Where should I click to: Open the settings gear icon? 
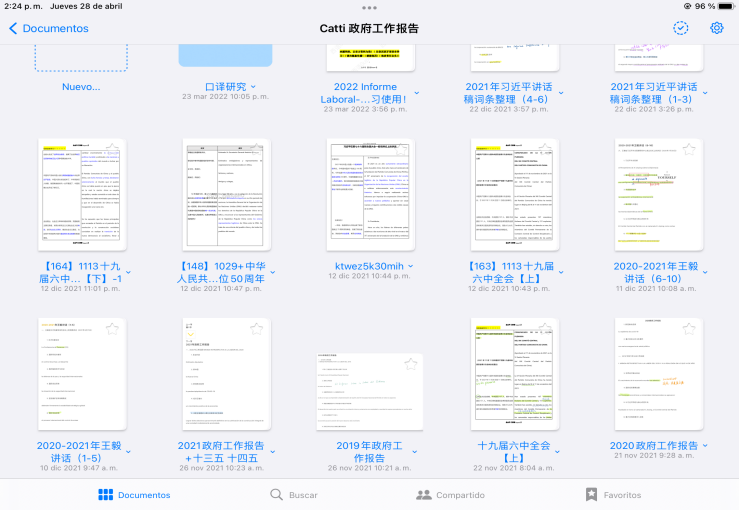click(716, 28)
